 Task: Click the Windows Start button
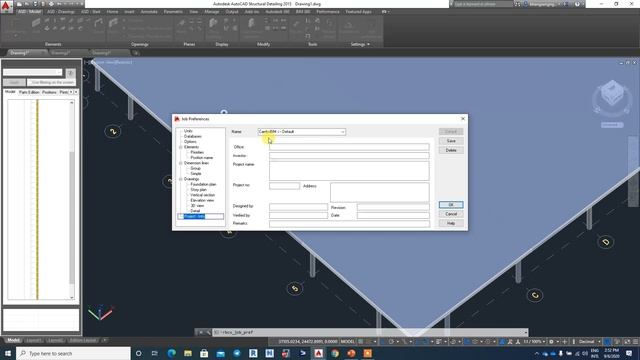point(8,353)
